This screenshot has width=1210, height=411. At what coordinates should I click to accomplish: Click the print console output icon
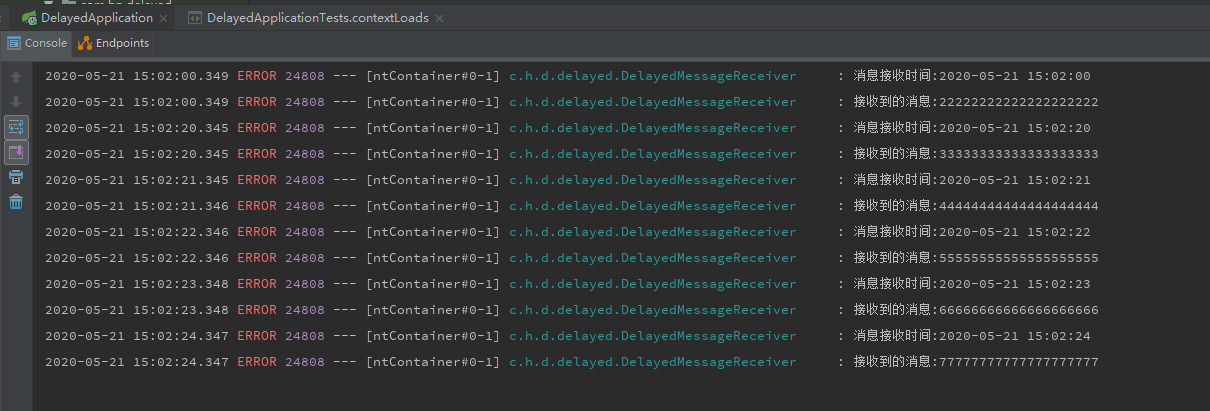16,177
